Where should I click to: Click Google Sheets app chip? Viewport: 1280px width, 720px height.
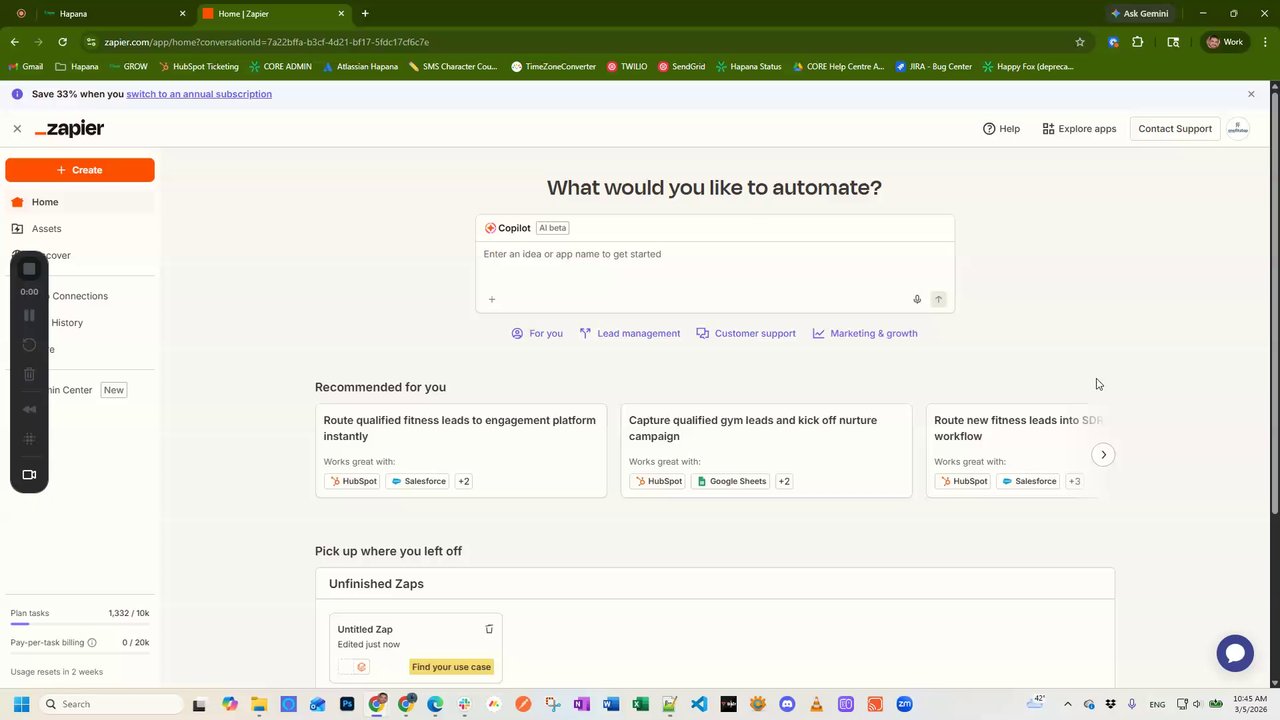point(732,482)
